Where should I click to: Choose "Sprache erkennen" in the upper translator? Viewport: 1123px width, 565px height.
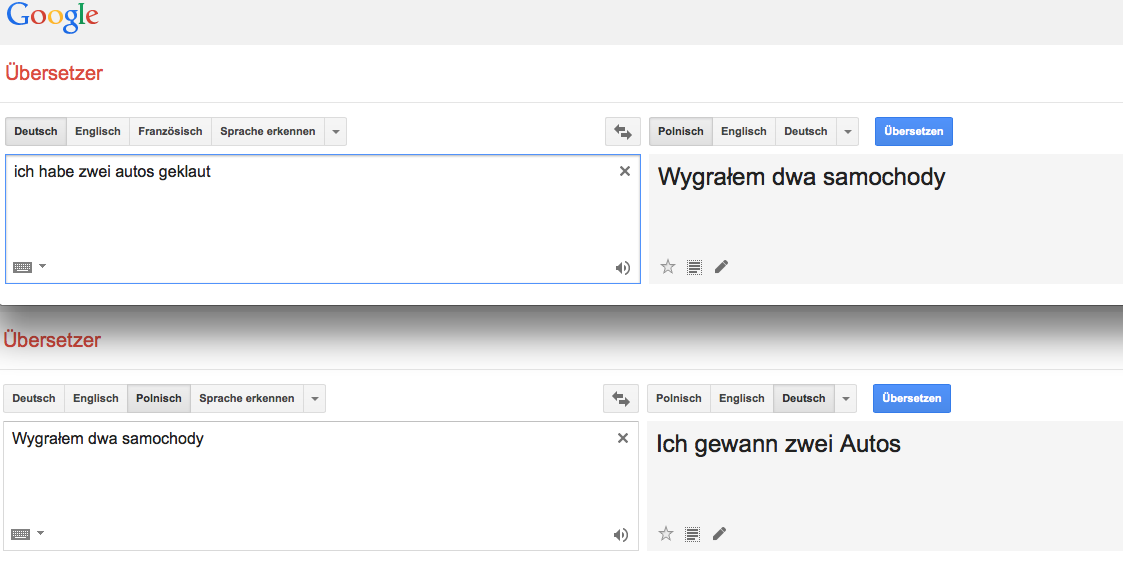(x=267, y=131)
